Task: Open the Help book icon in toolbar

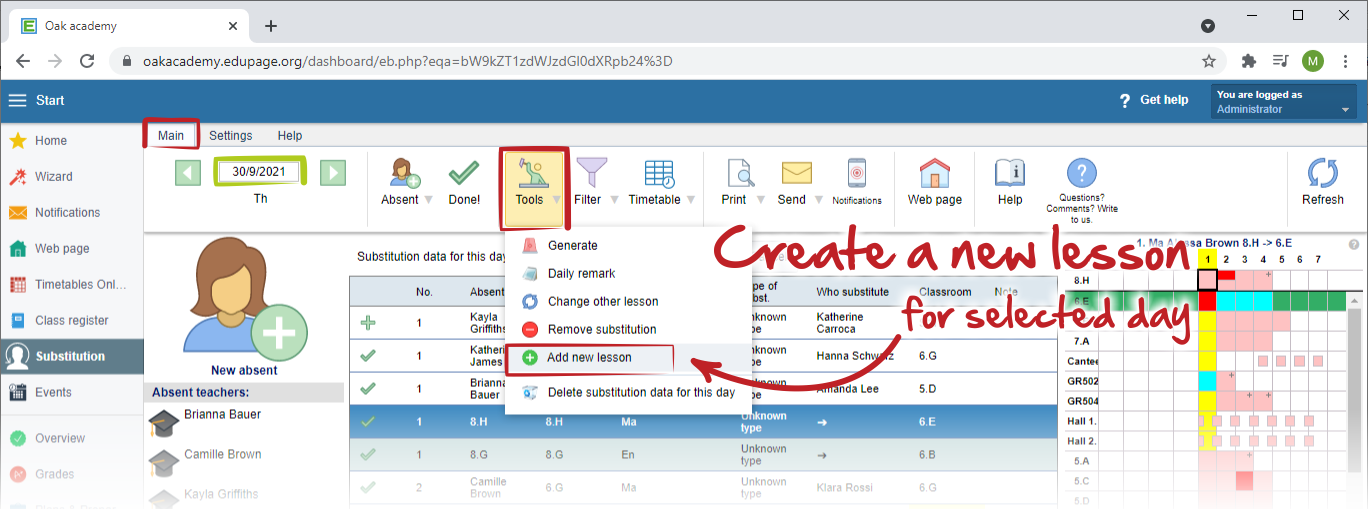Action: pos(1010,174)
